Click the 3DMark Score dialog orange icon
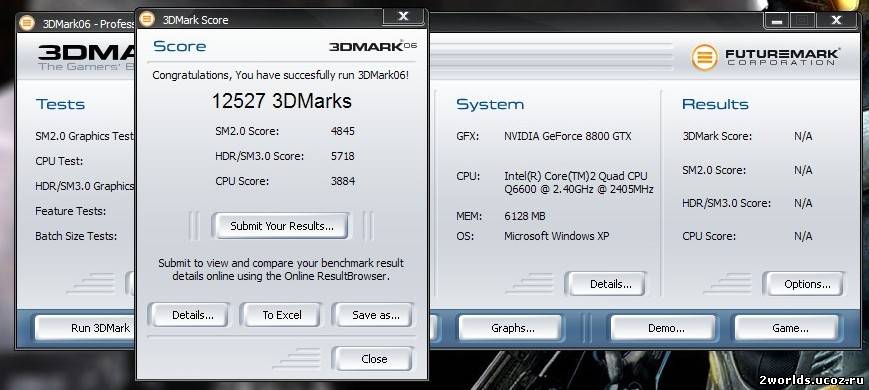The height and width of the screenshot is (390, 869). [147, 19]
